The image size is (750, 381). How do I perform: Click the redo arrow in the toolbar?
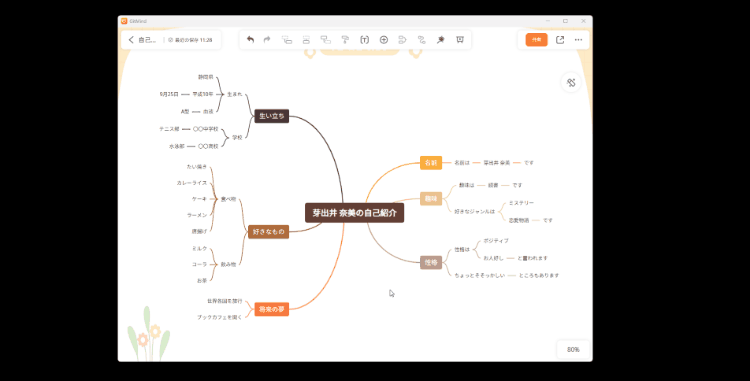pyautogui.click(x=267, y=40)
